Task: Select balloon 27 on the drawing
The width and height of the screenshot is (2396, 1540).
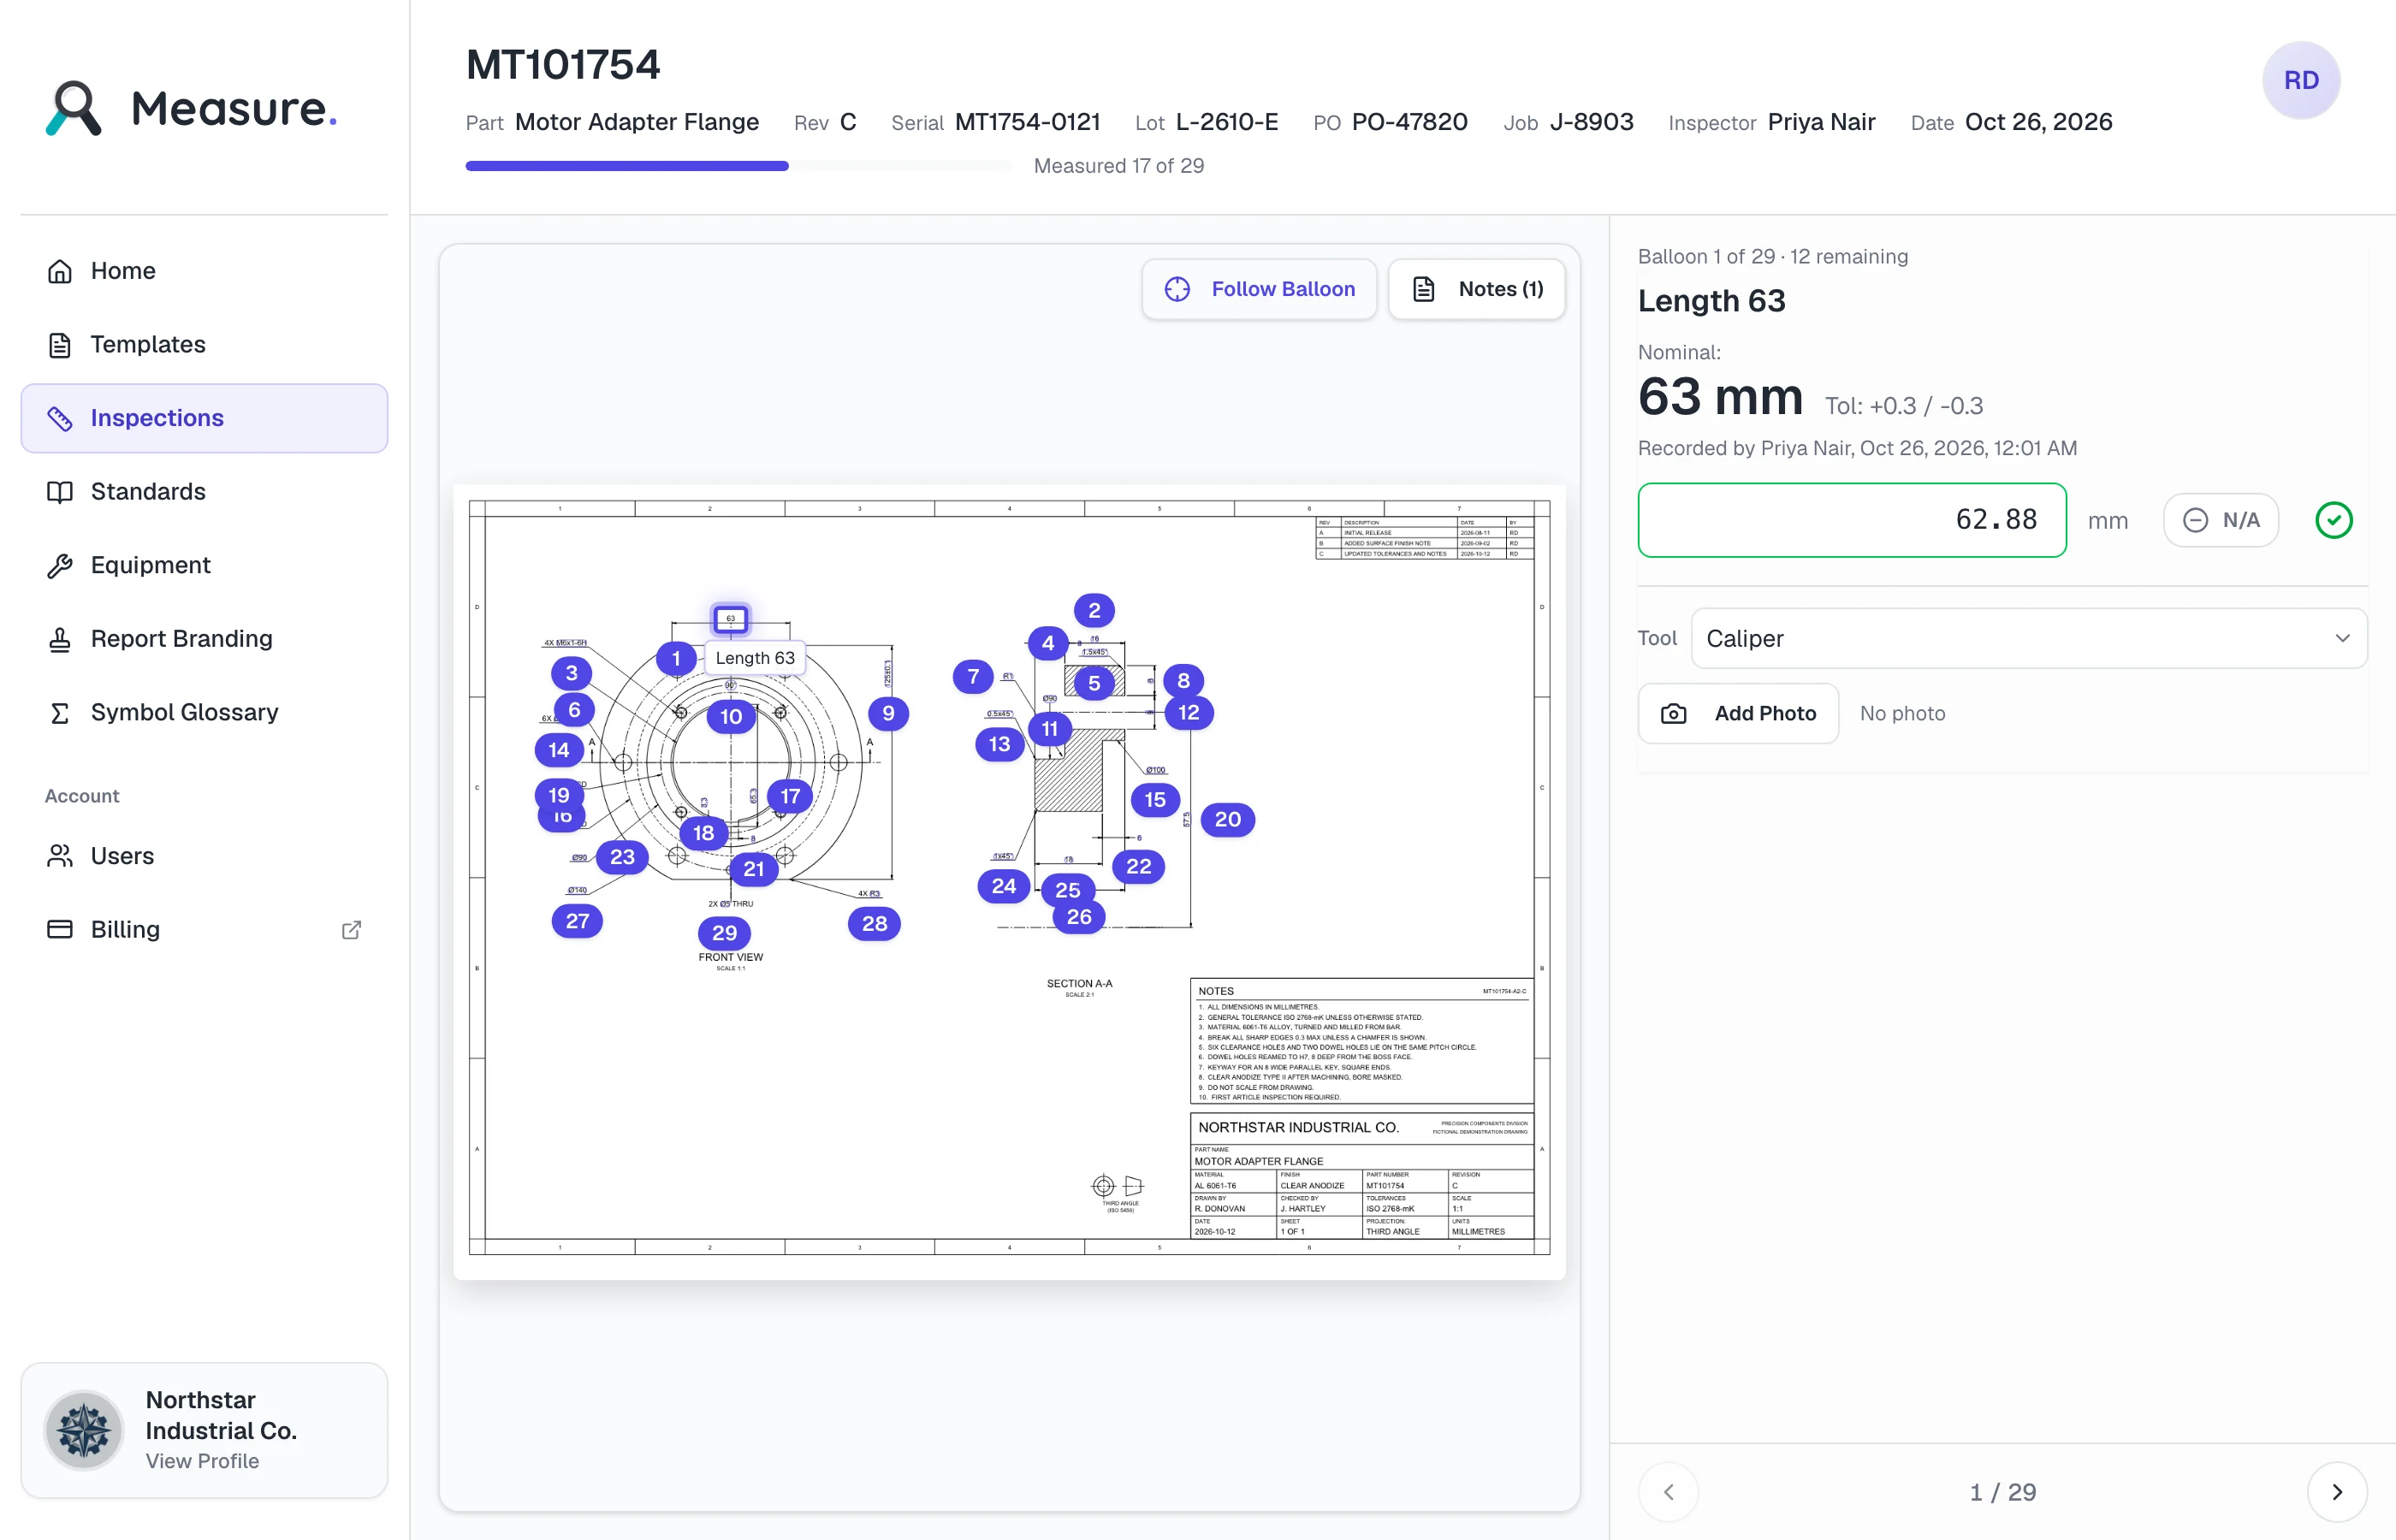Action: (x=577, y=921)
